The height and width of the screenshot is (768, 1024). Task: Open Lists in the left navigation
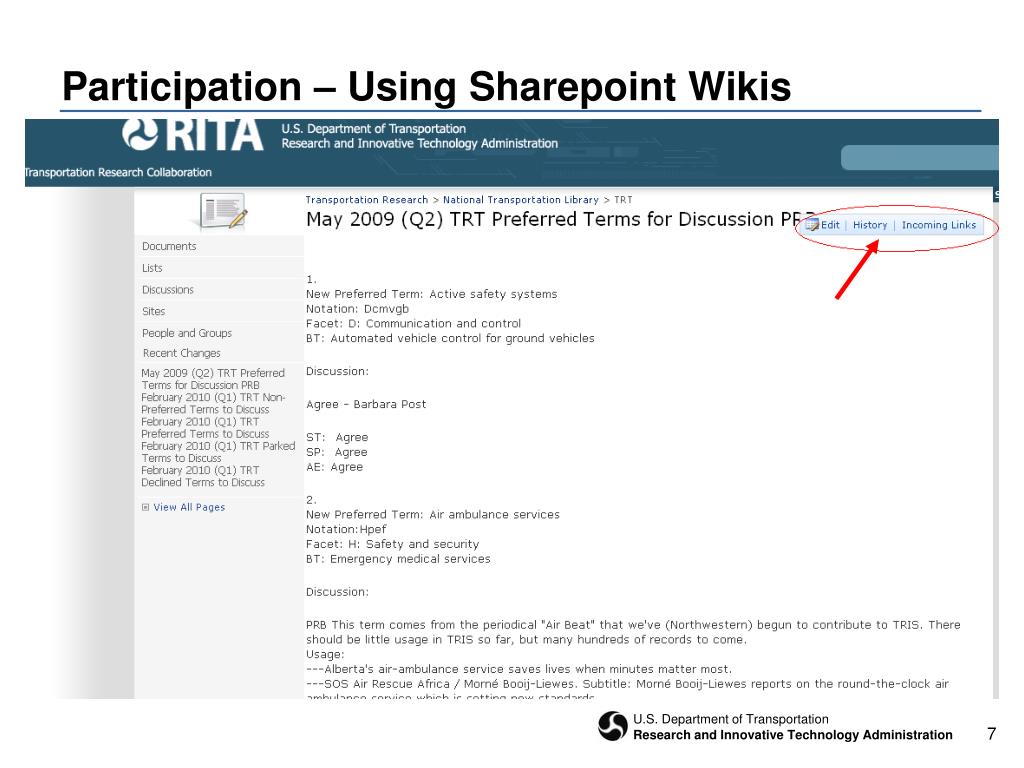tap(152, 268)
